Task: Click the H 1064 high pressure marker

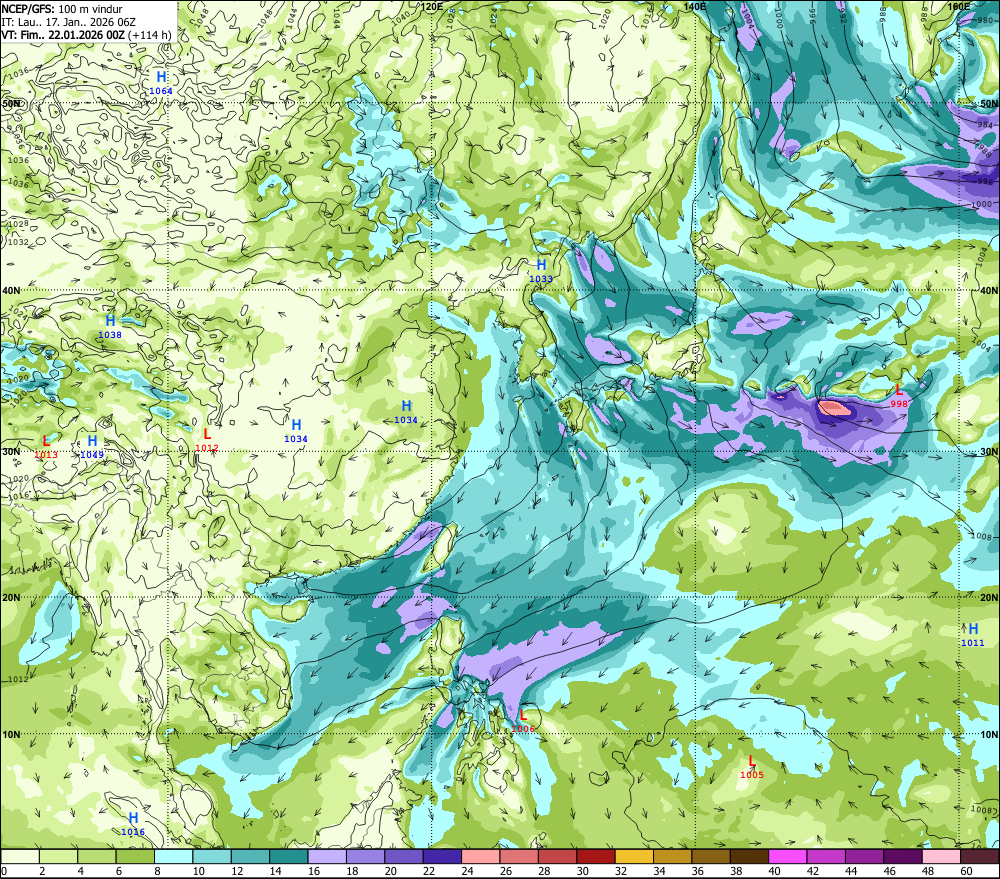Action: pyautogui.click(x=161, y=83)
